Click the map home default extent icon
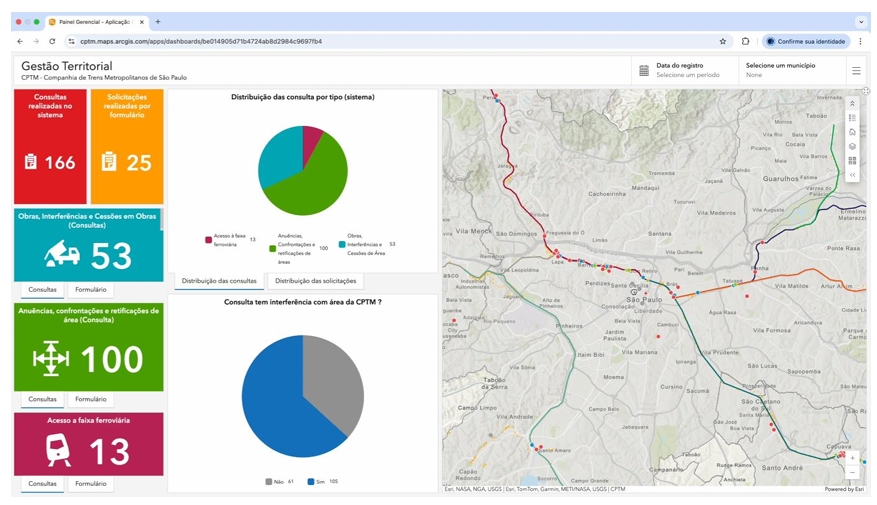The height and width of the screenshot is (505, 877). 852,132
